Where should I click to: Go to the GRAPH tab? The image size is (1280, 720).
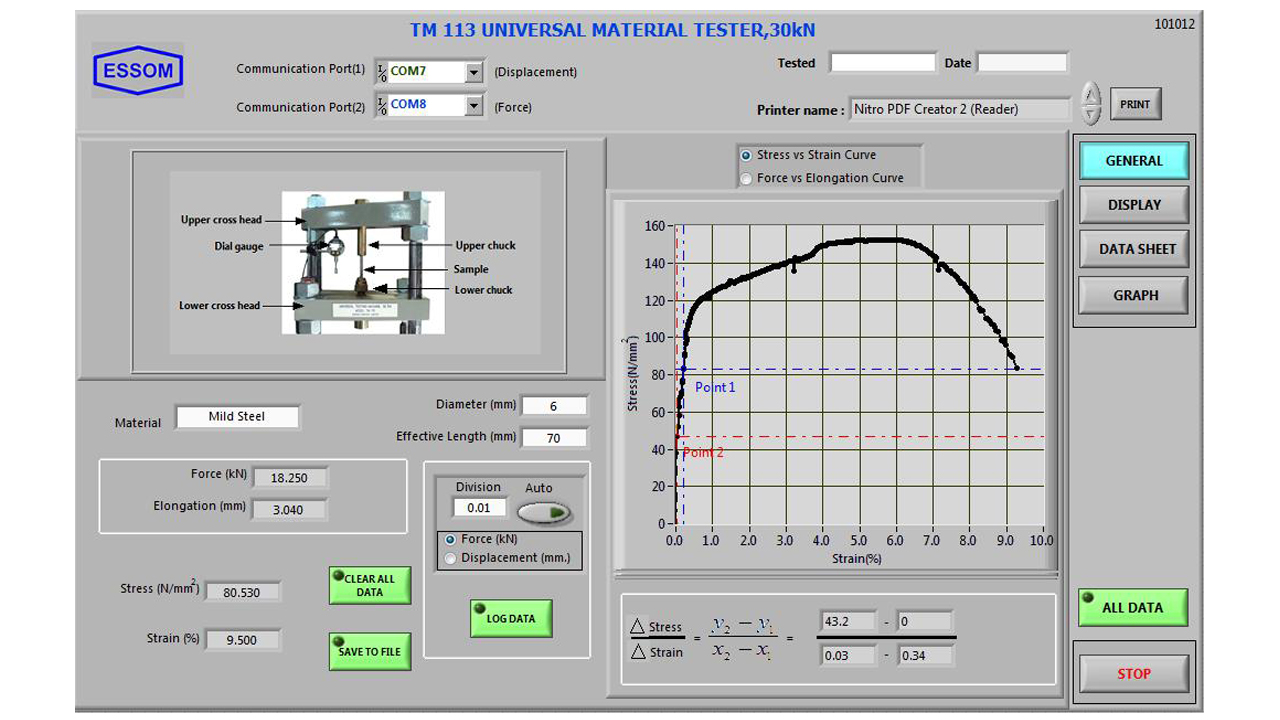click(1135, 295)
